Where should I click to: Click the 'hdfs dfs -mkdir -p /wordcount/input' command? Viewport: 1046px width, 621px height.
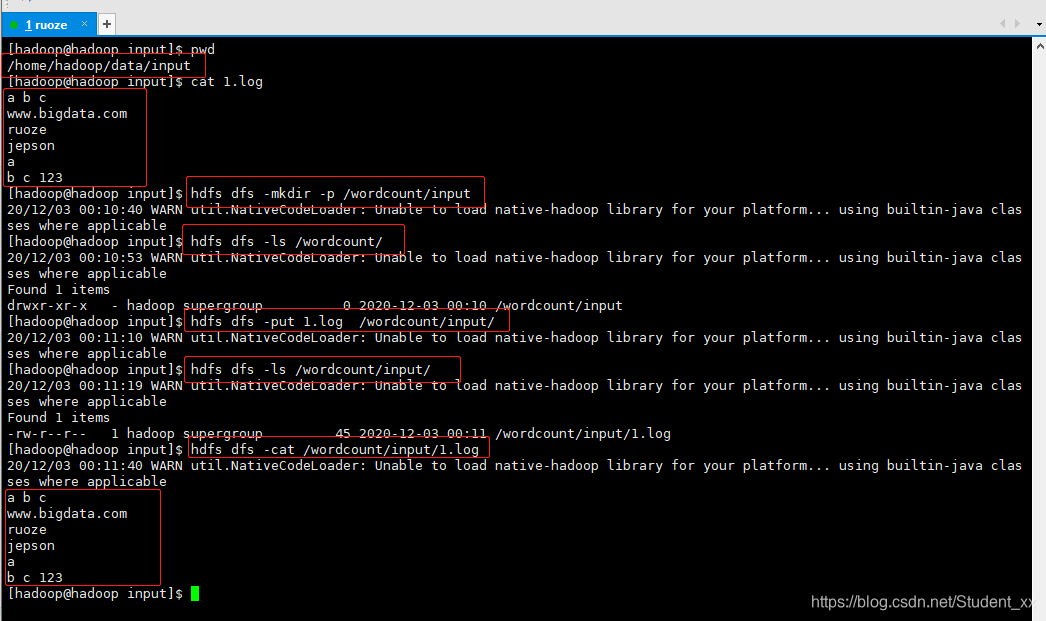pos(331,193)
